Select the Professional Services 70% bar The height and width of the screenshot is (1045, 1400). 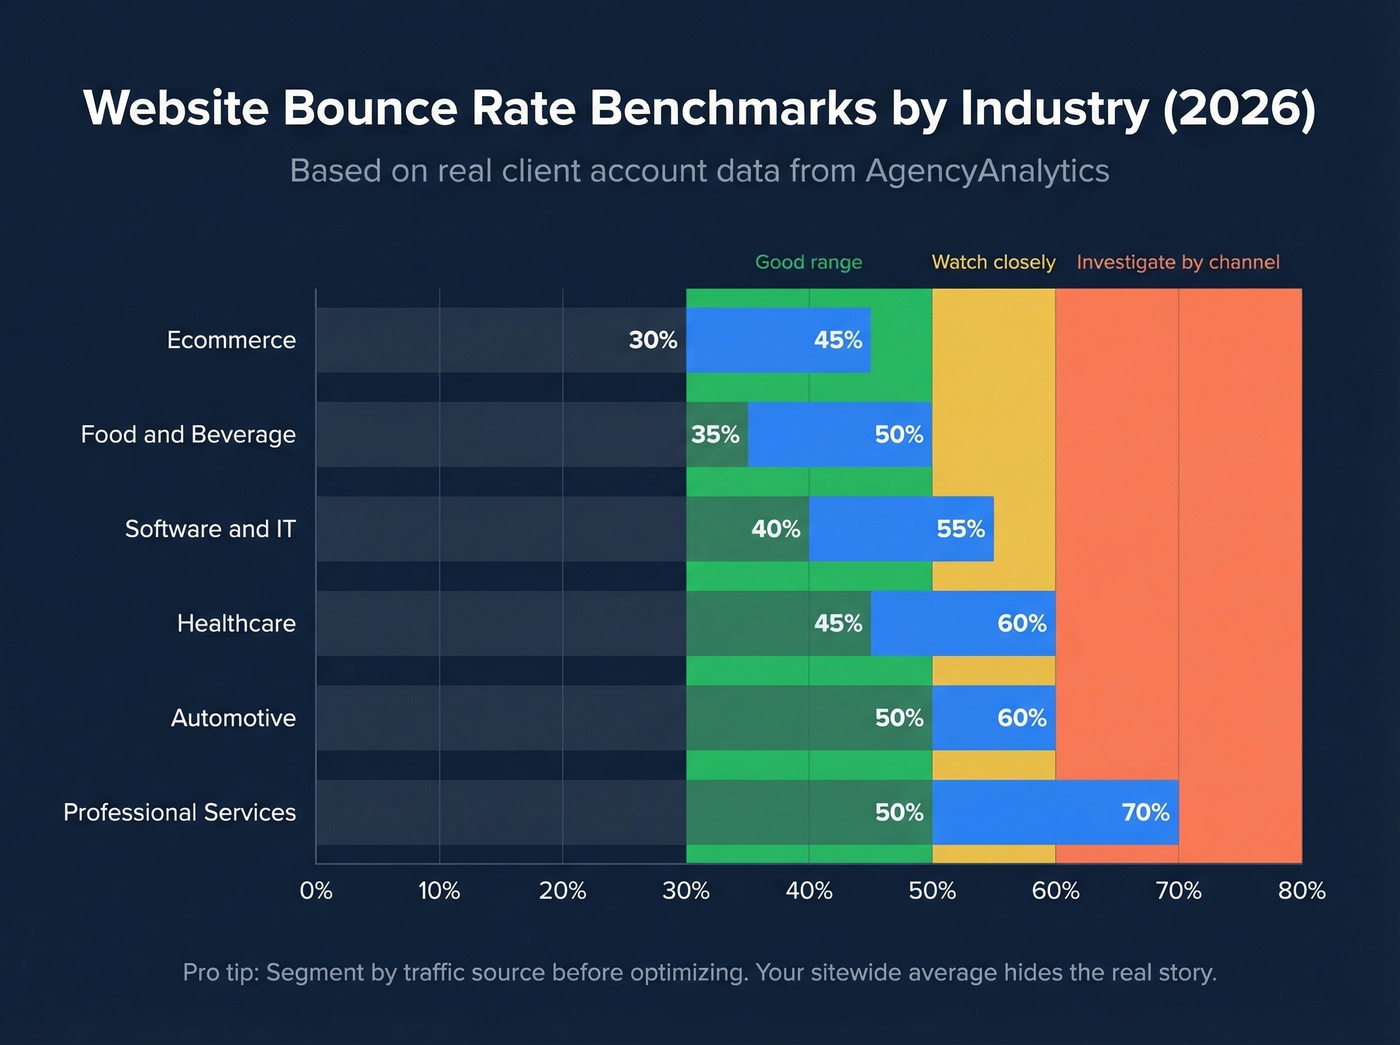pyautogui.click(x=1055, y=812)
